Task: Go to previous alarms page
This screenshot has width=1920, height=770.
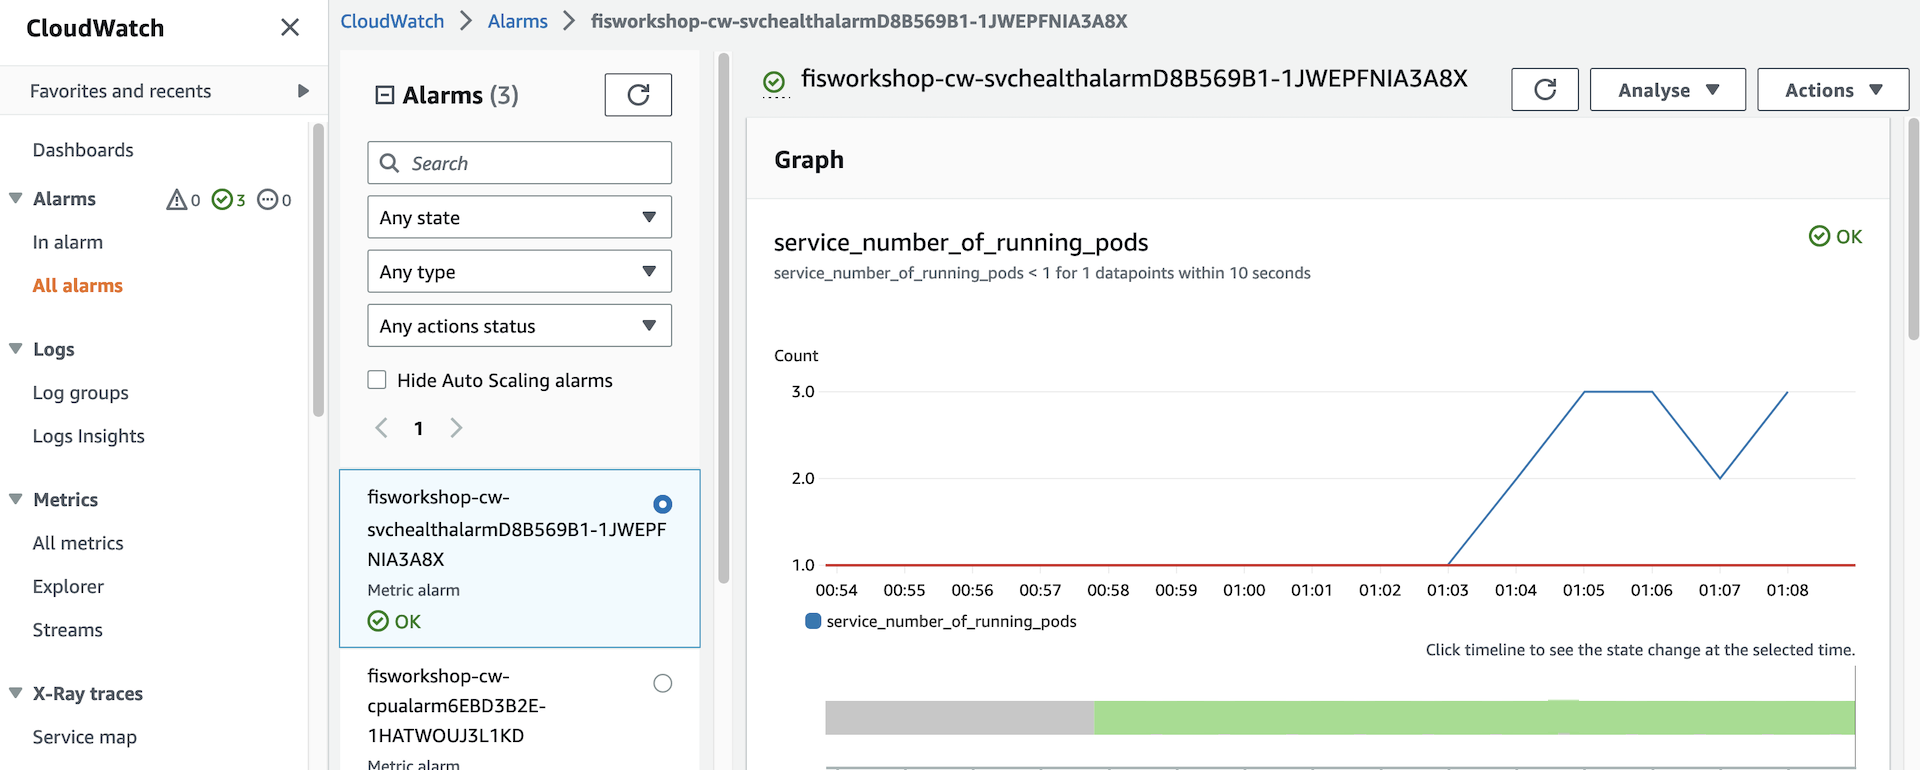Action: (381, 428)
